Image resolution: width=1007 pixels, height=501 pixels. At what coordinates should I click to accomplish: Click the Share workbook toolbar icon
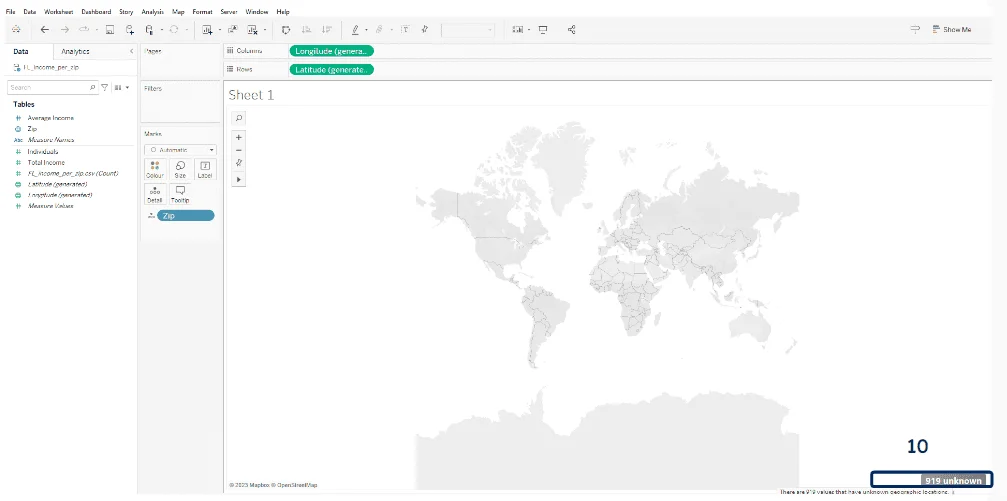pyautogui.click(x=571, y=30)
